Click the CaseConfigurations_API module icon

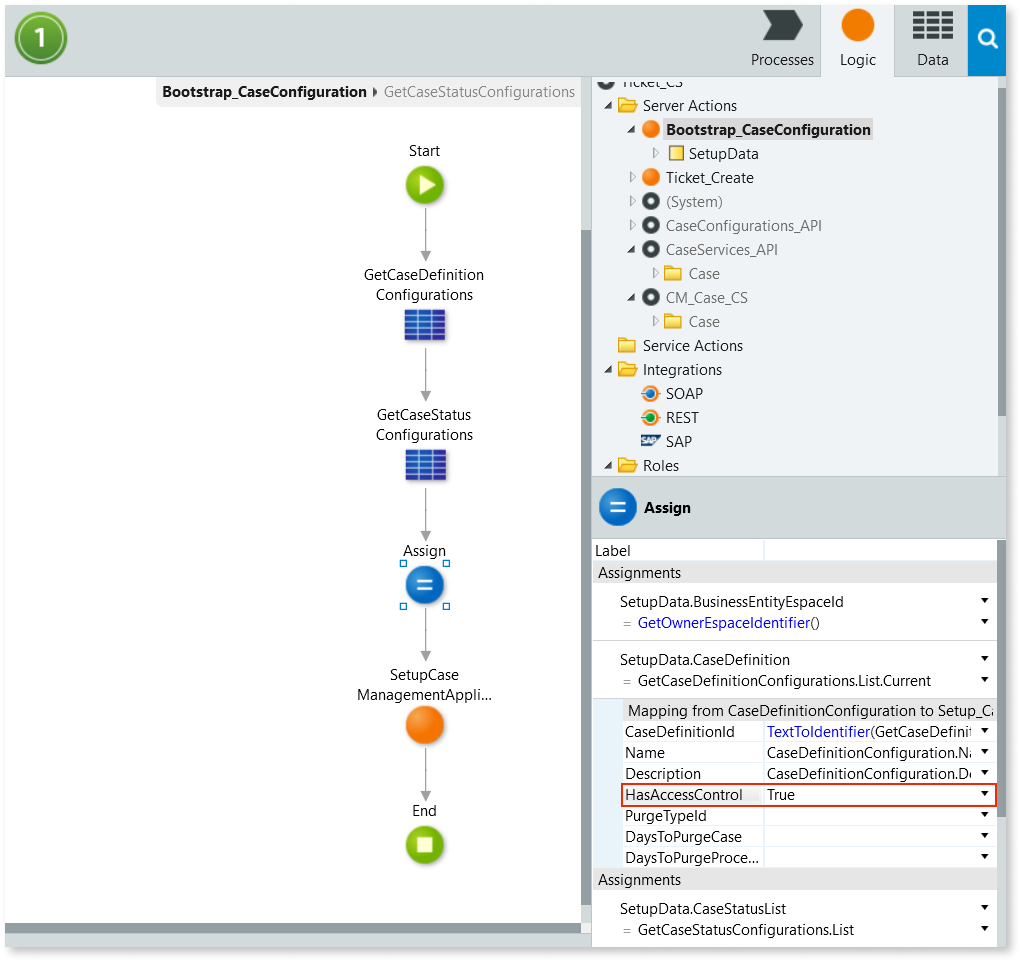click(x=650, y=225)
